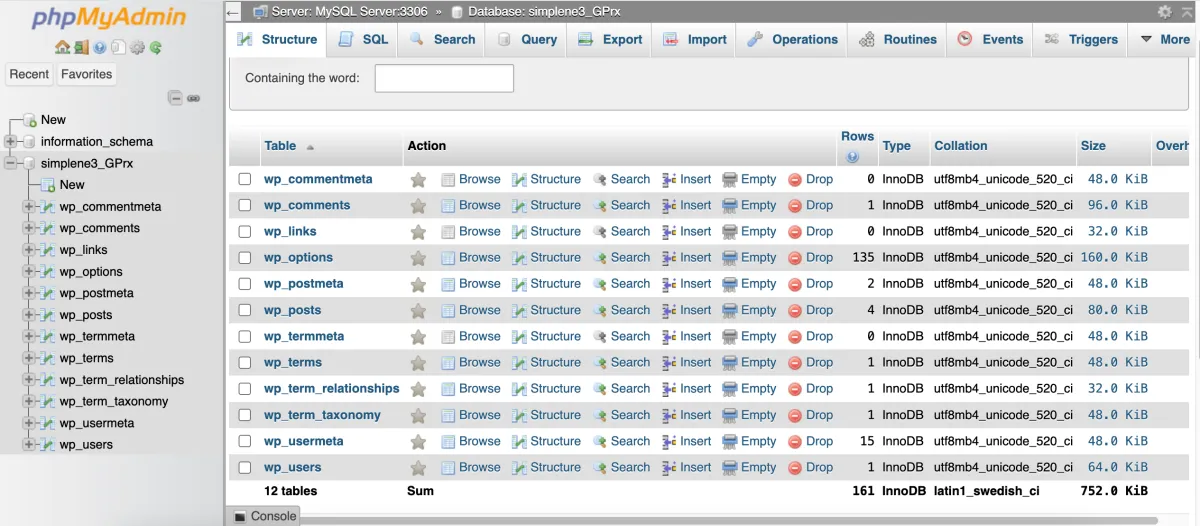Click the log out door icon
The width and height of the screenshot is (1200, 526).
pyautogui.click(x=81, y=47)
